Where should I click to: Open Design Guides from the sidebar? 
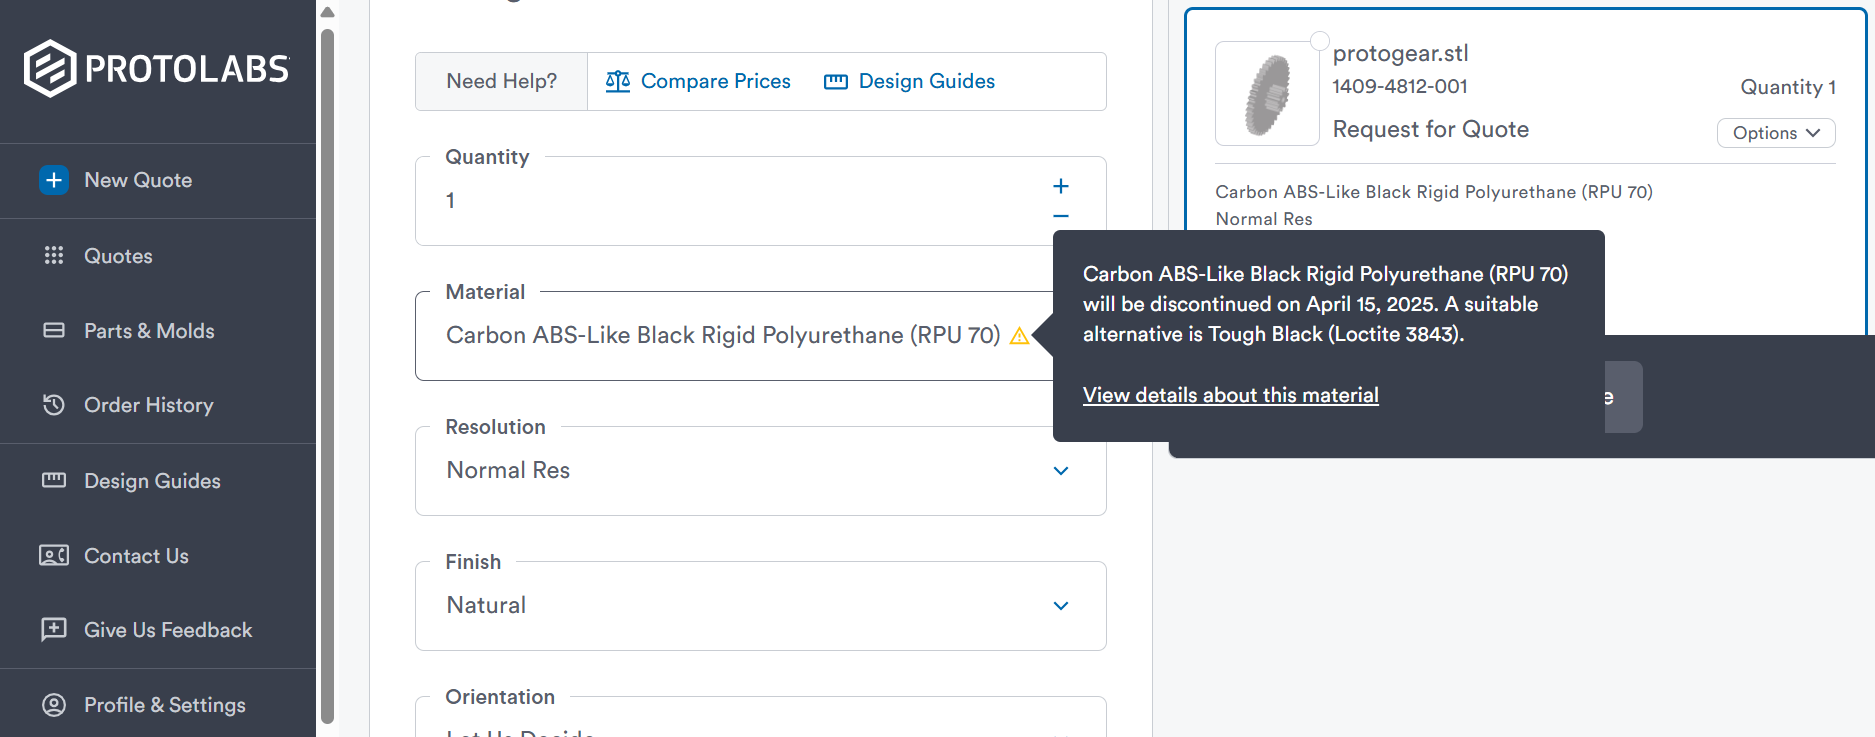click(152, 481)
